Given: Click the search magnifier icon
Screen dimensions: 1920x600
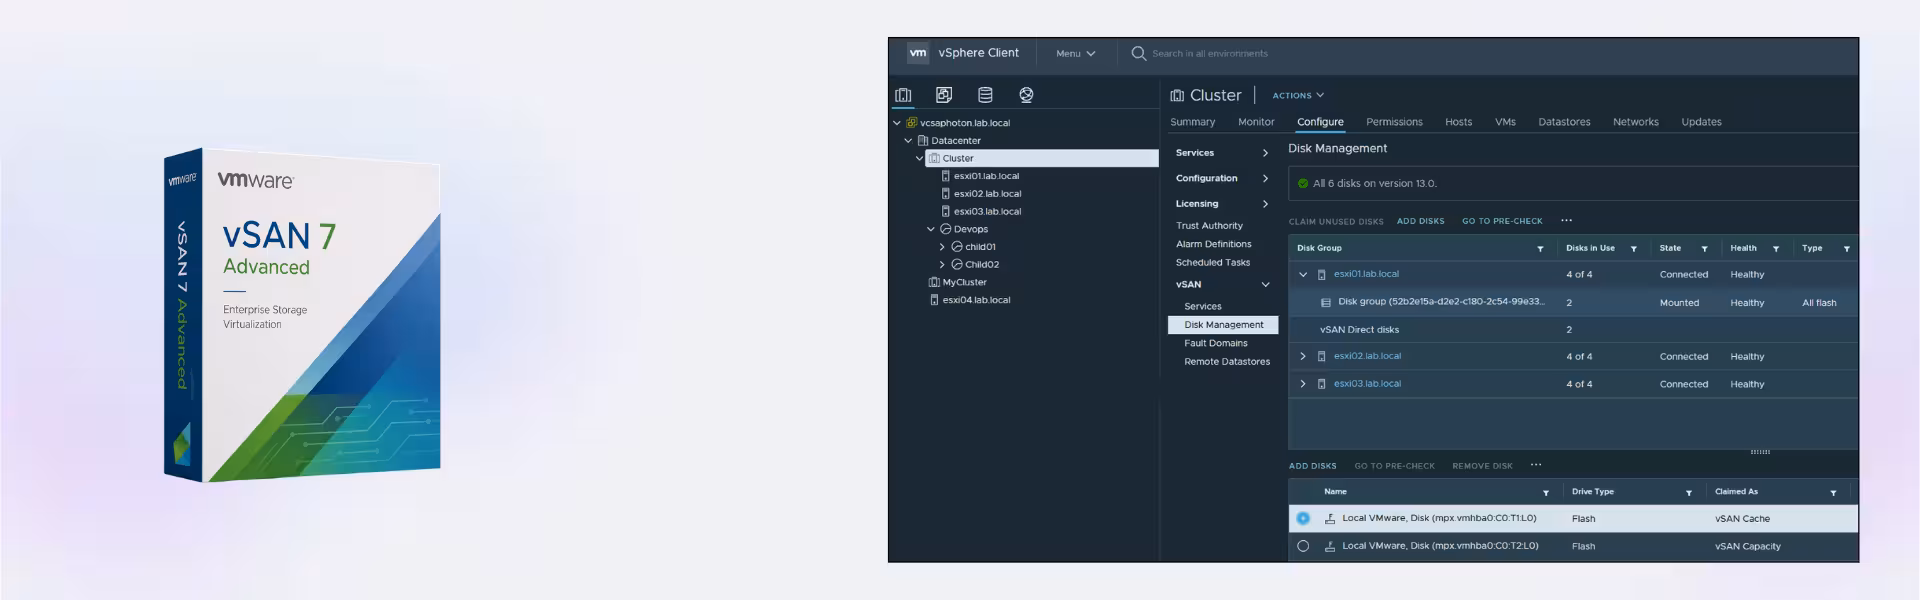Looking at the screenshot, I should 1138,53.
